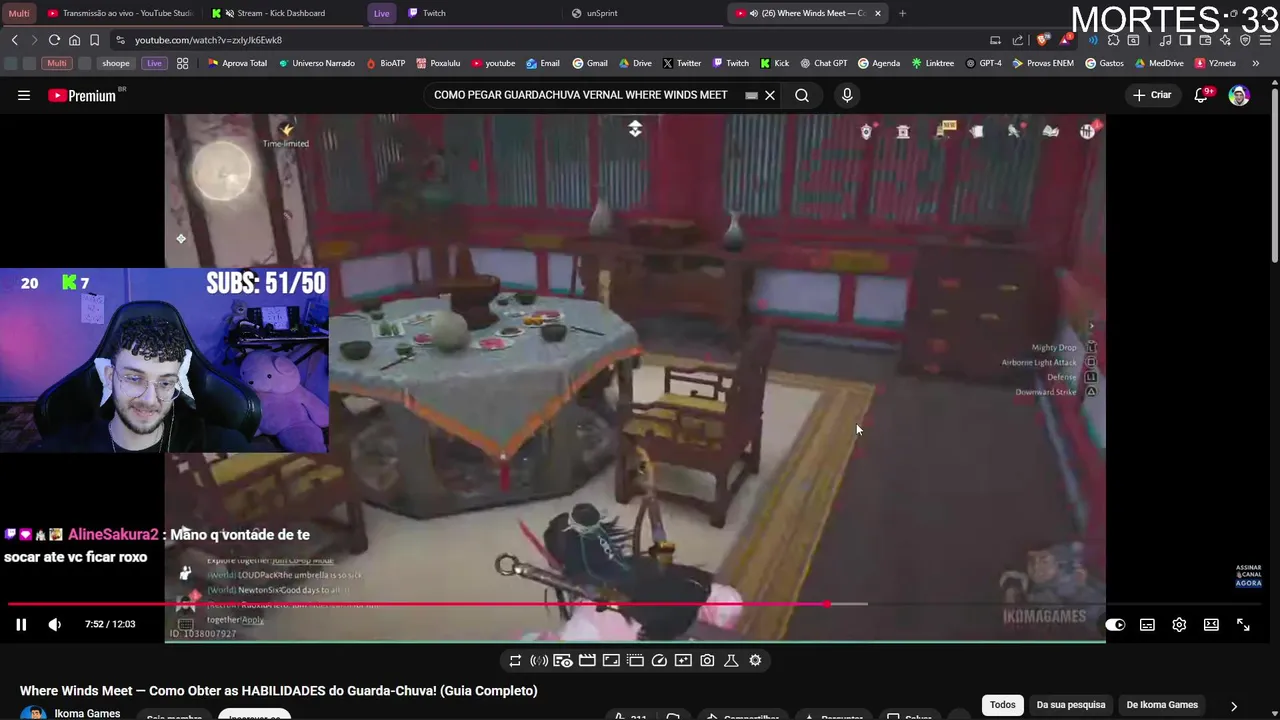
Task: Show more chips with right arrow
Action: point(1233,706)
